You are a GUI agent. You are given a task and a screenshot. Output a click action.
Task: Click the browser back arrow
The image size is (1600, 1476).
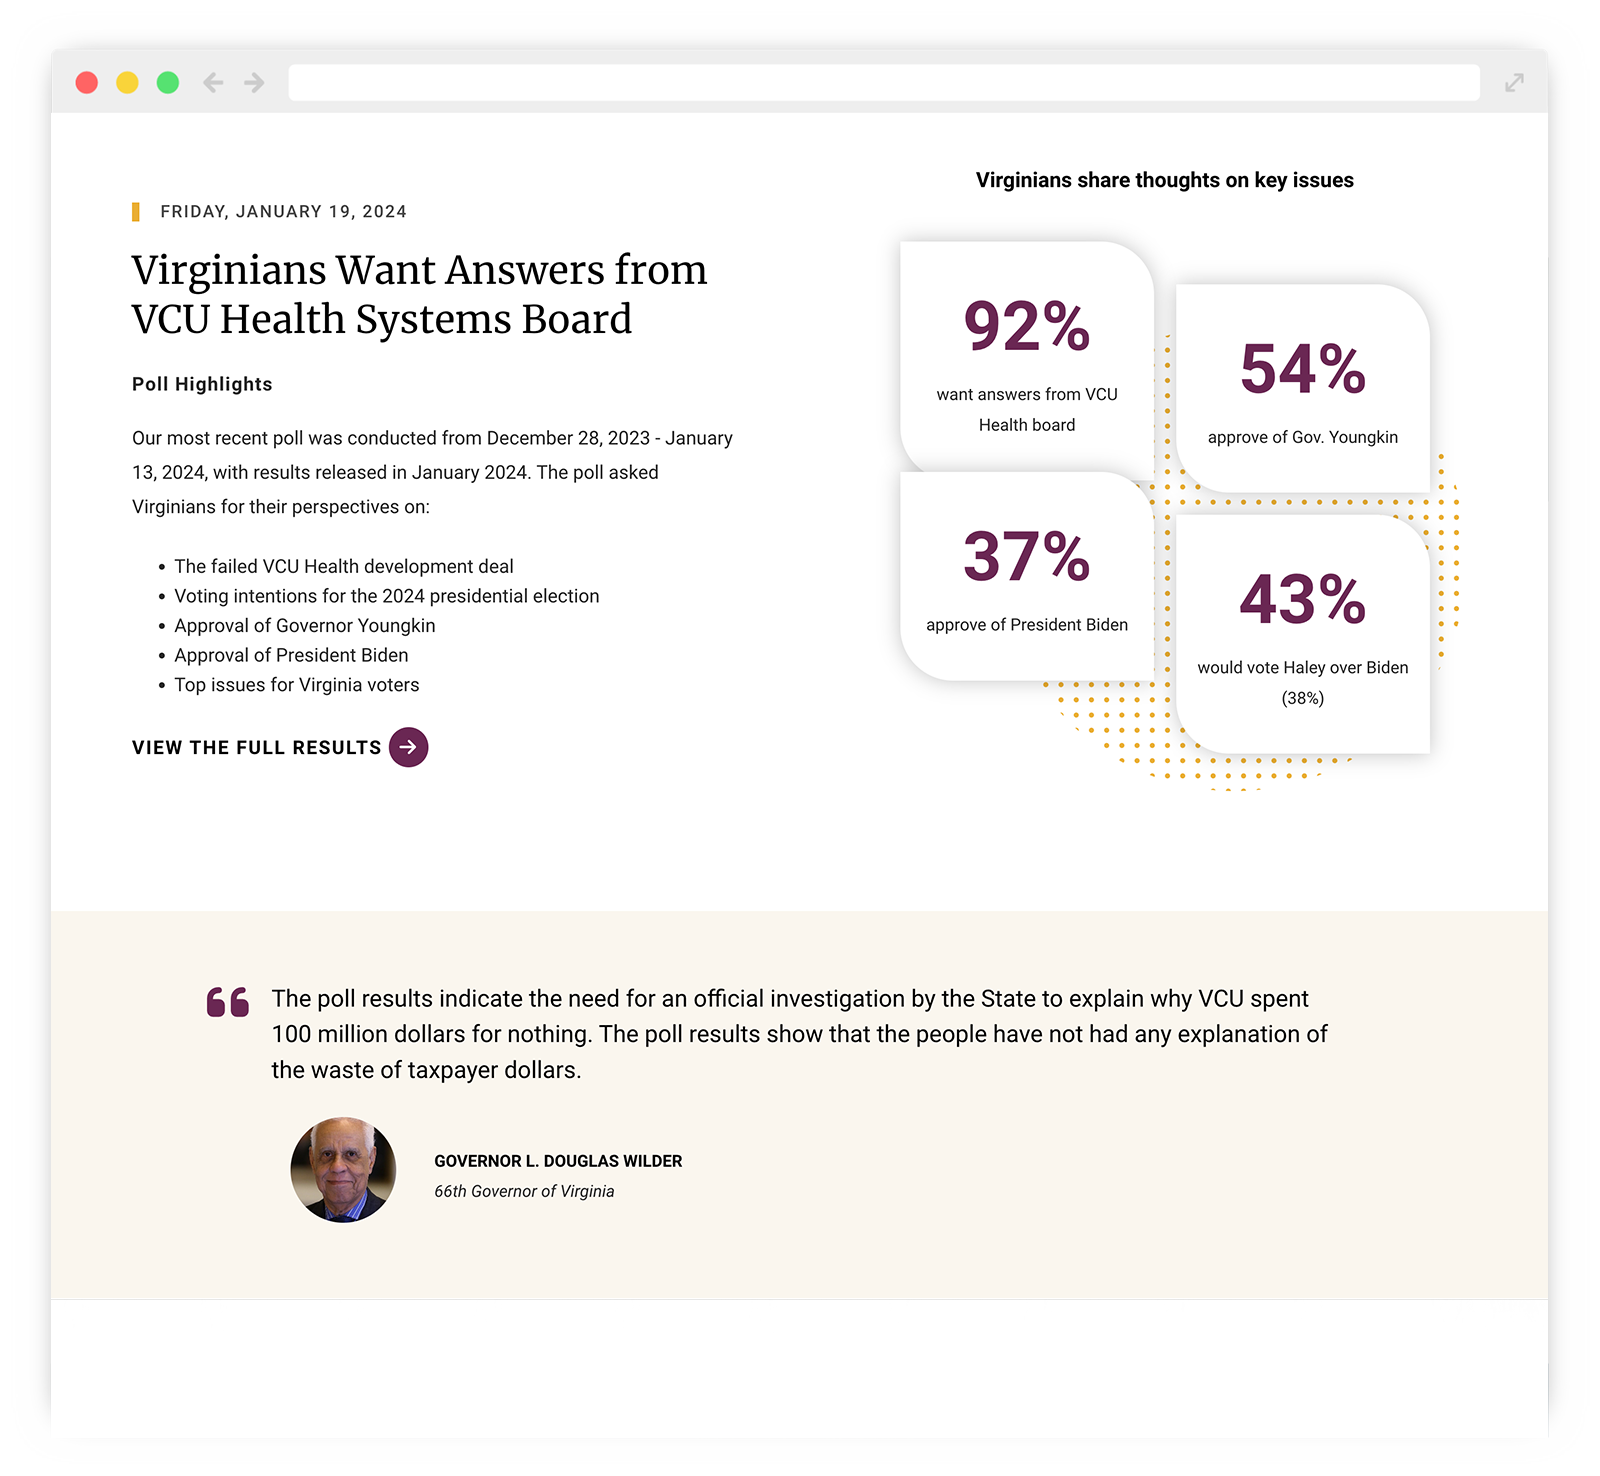coord(213,82)
